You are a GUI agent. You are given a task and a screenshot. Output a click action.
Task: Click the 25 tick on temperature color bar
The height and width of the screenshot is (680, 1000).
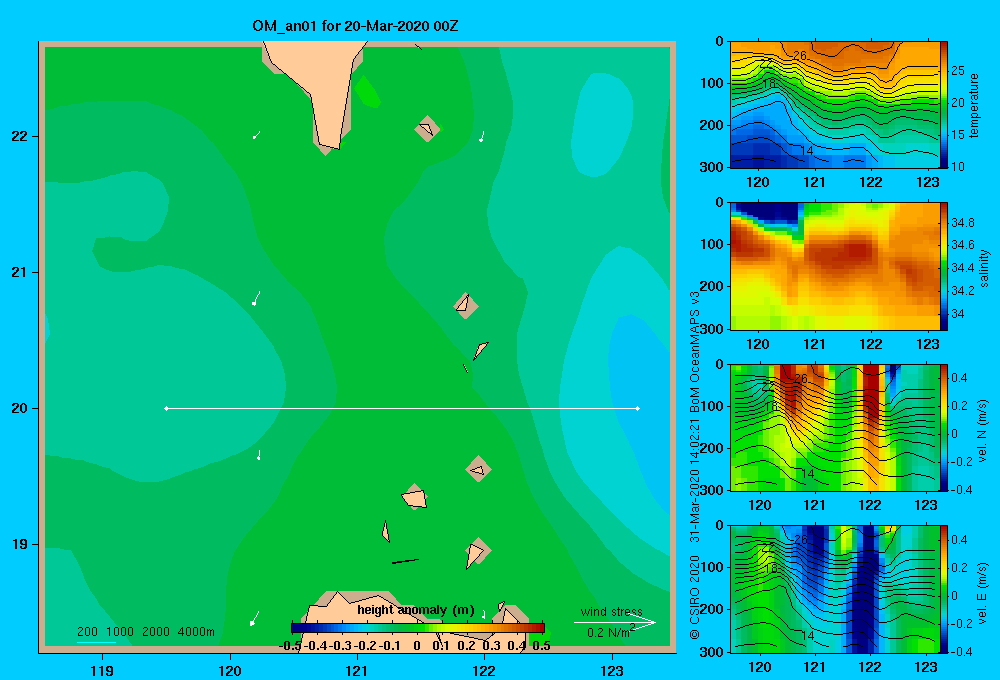[958, 71]
